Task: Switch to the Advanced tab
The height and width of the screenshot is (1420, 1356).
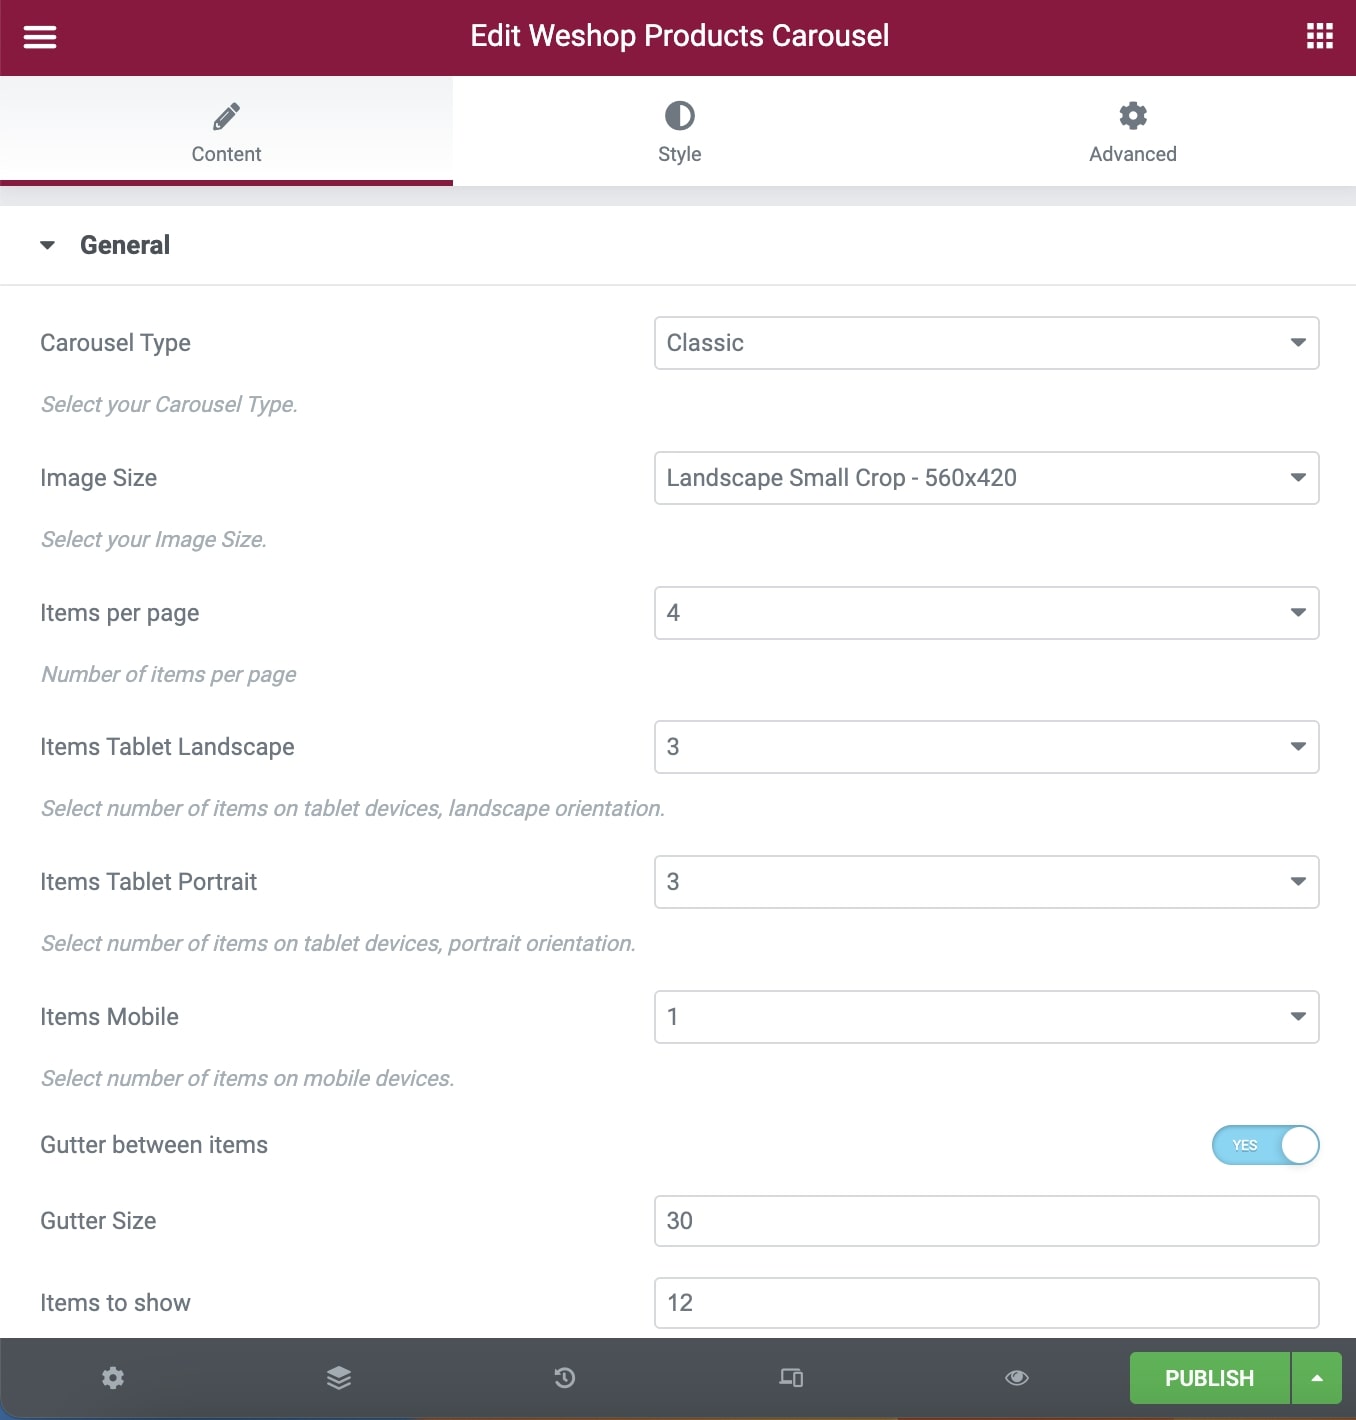Action: coord(1132,131)
